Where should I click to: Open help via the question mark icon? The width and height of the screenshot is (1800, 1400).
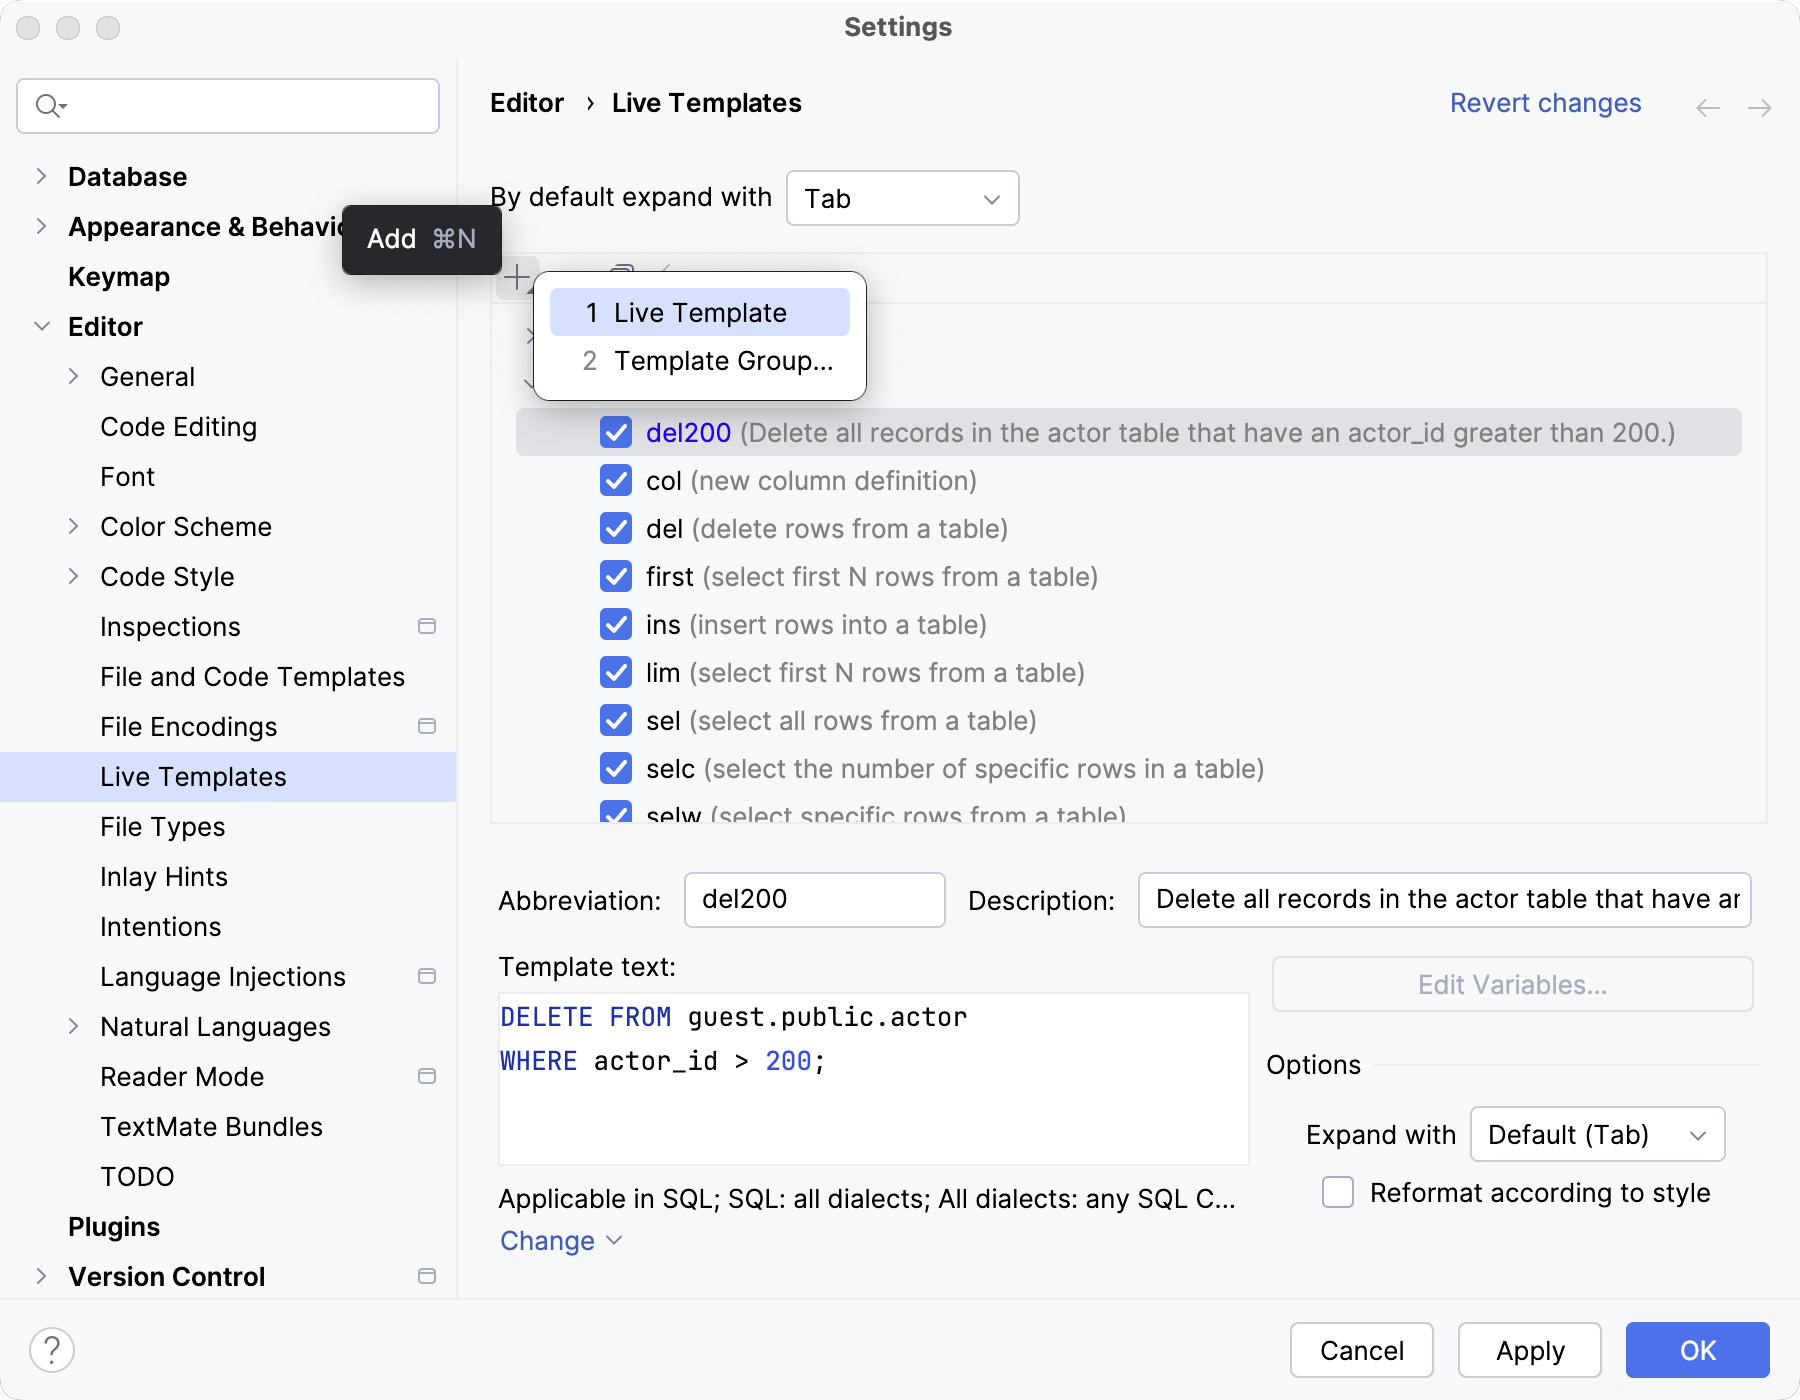tap(53, 1349)
